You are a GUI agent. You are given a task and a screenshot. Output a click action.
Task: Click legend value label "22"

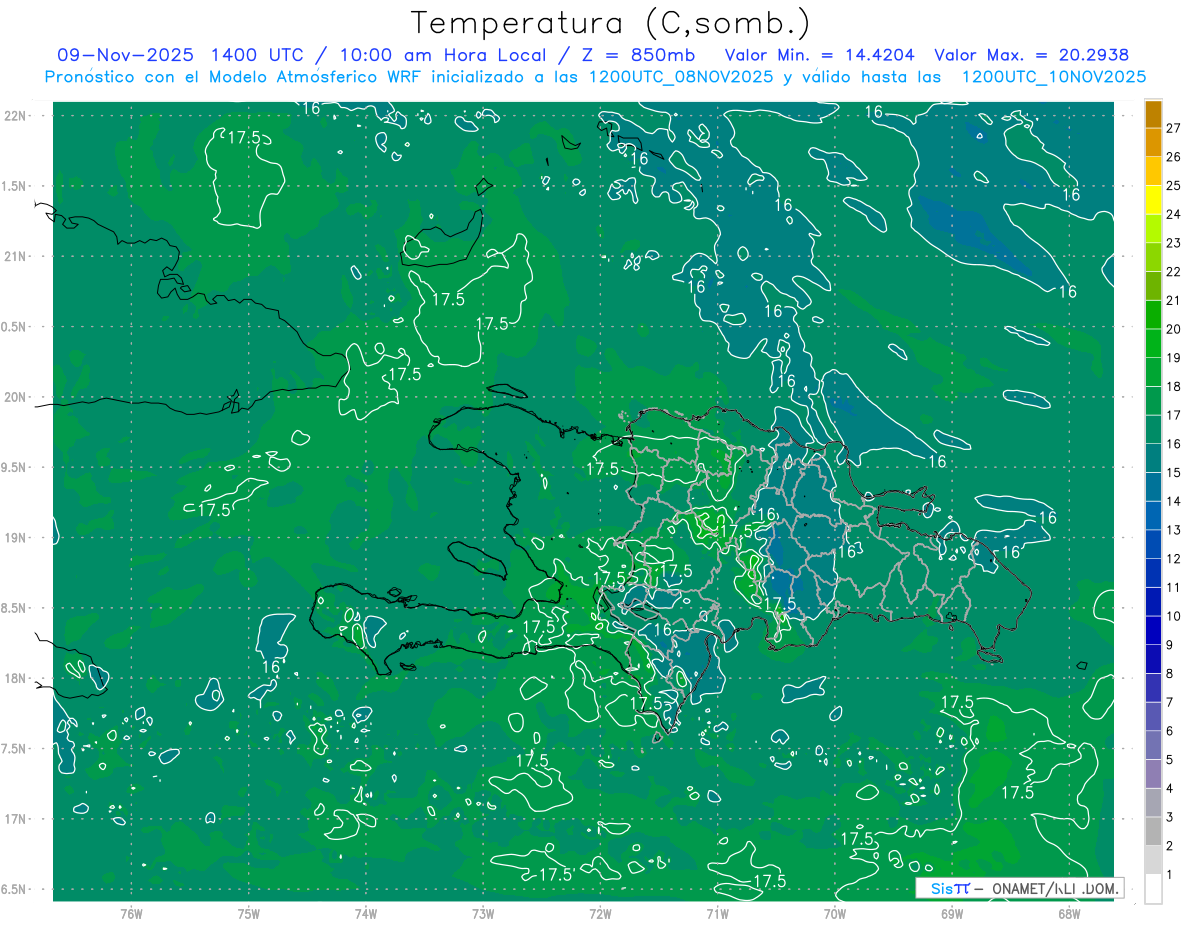pos(1174,272)
